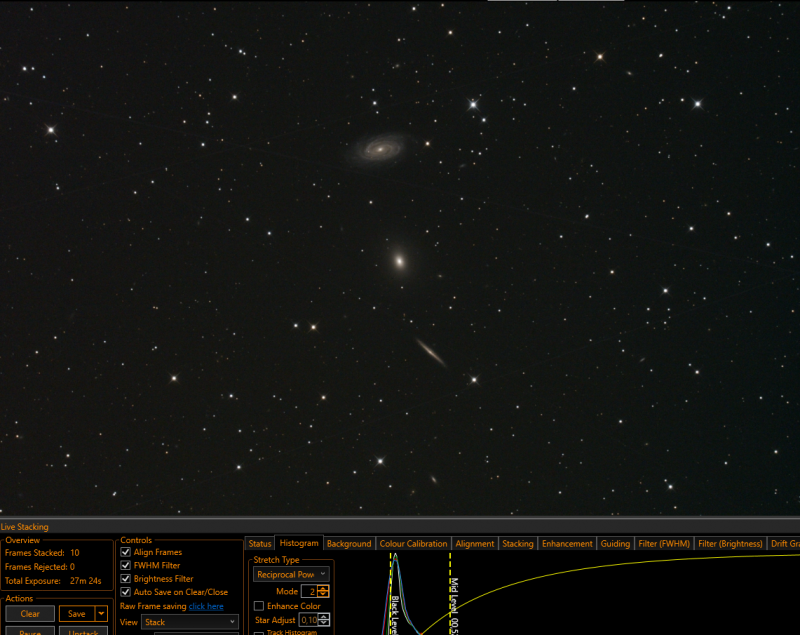
Task: Select the Filter (Brightness) tab
Action: 730,544
